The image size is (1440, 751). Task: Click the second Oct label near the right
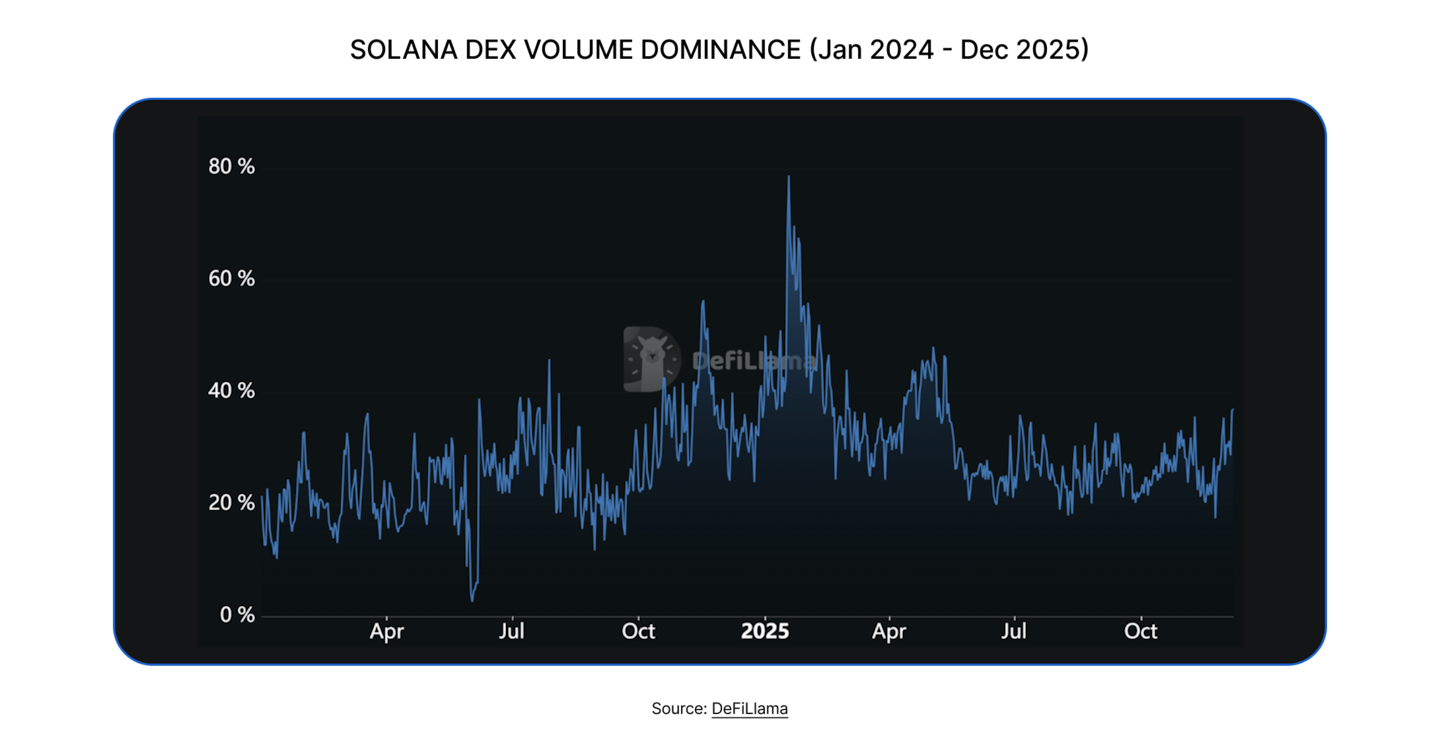point(1140,631)
